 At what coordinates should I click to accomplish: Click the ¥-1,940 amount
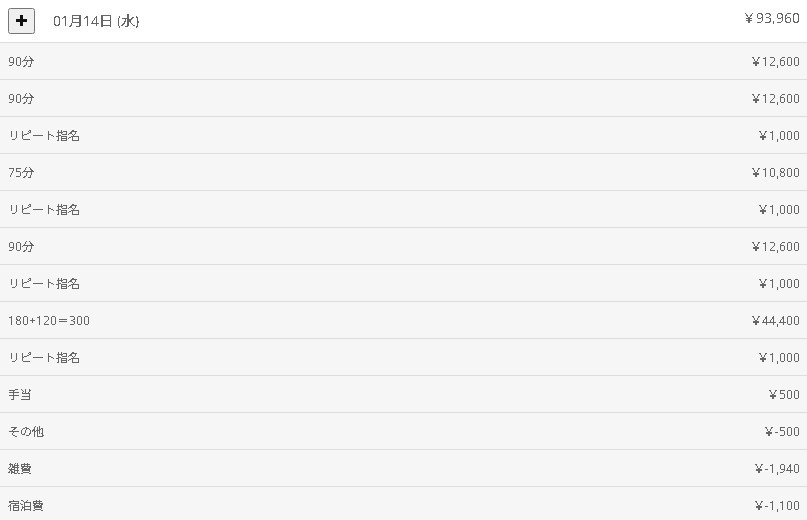[776, 469]
